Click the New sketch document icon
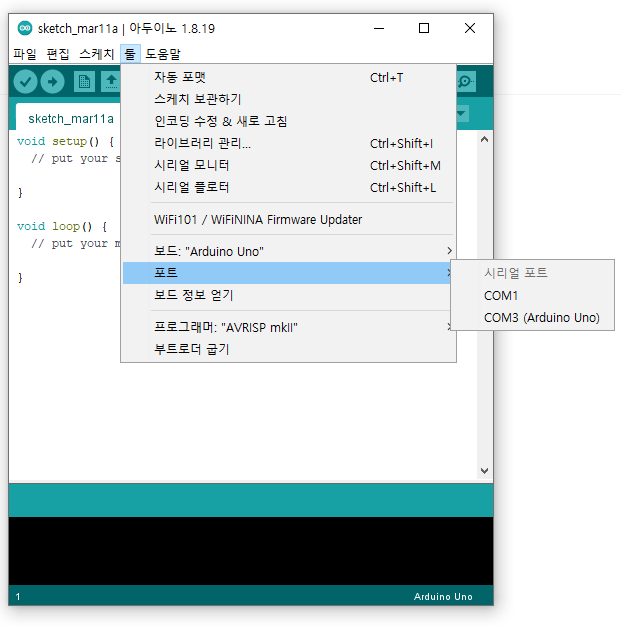The image size is (621, 631). pos(84,82)
